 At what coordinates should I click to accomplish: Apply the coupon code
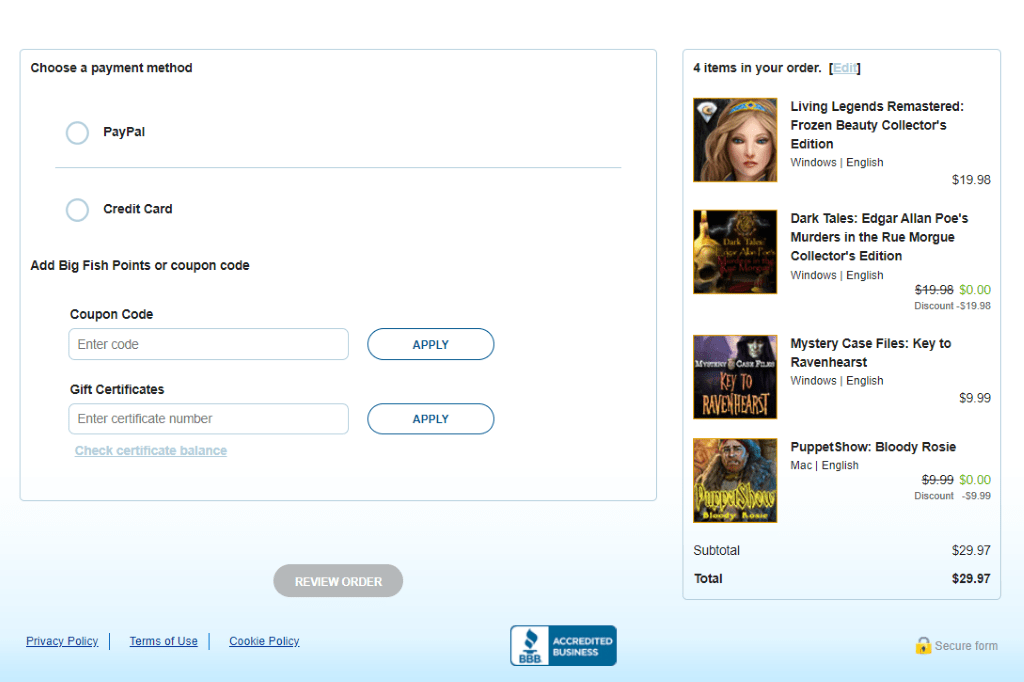[x=430, y=344]
